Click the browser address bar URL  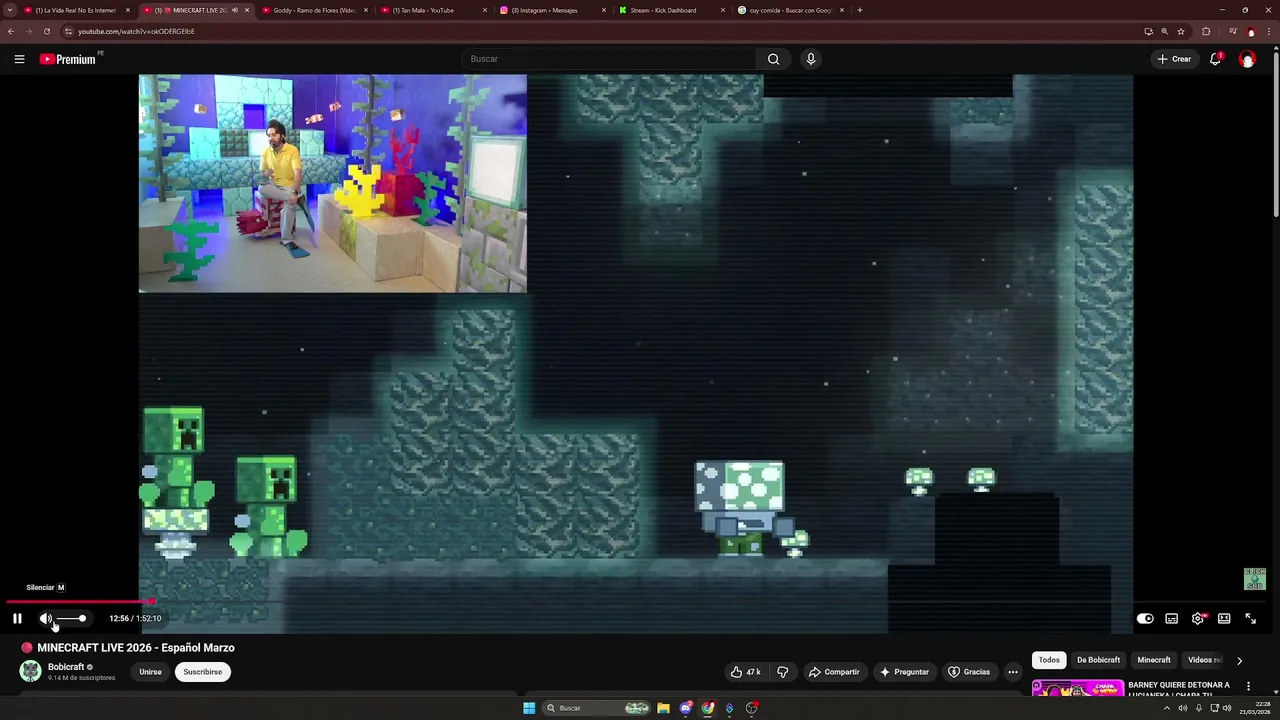[136, 31]
